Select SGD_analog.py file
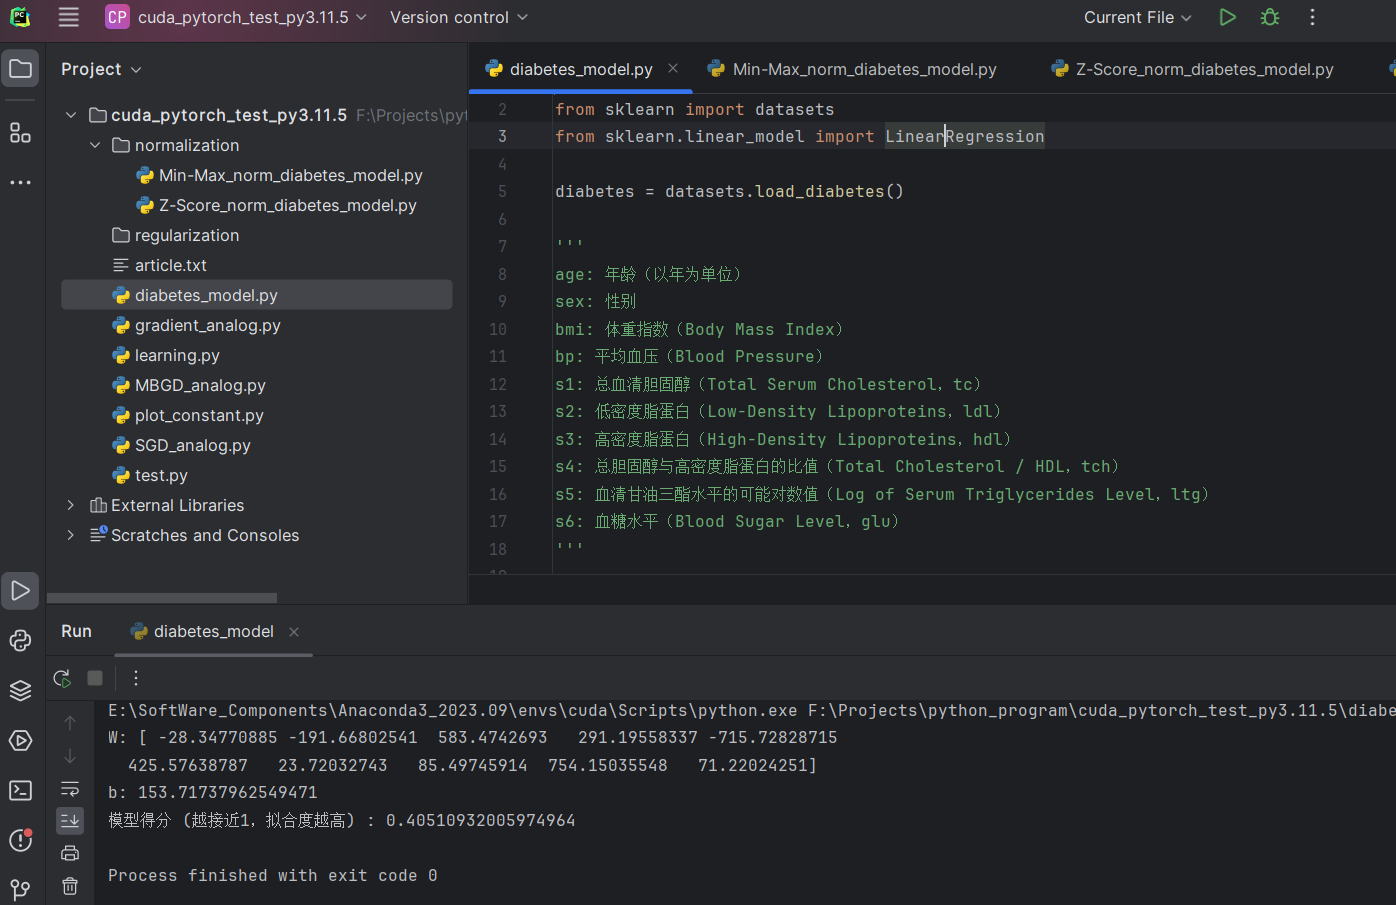 point(181,445)
